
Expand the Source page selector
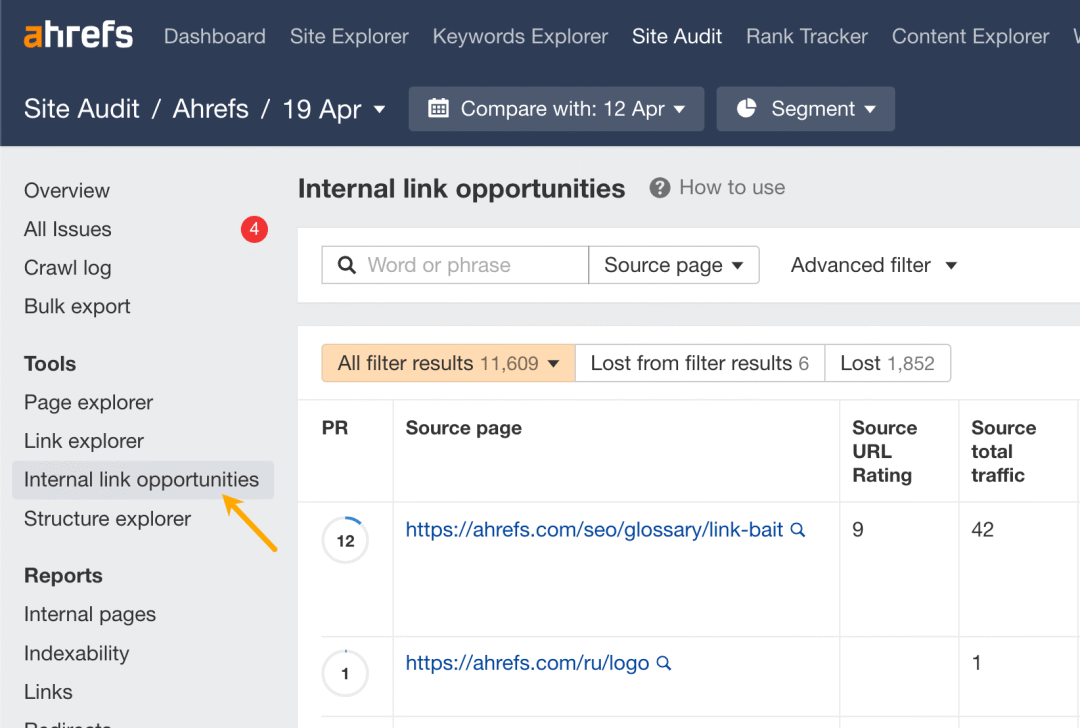point(674,265)
